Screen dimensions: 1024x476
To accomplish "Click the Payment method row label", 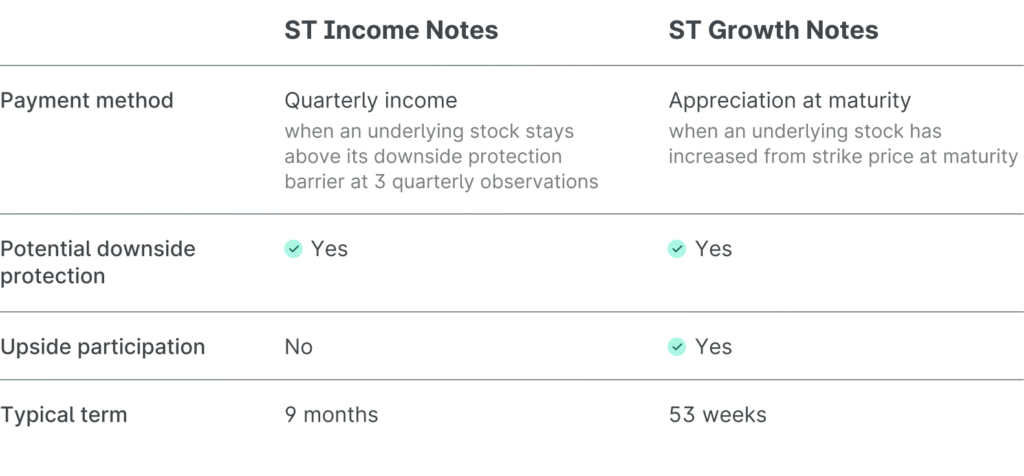I will coord(87,100).
